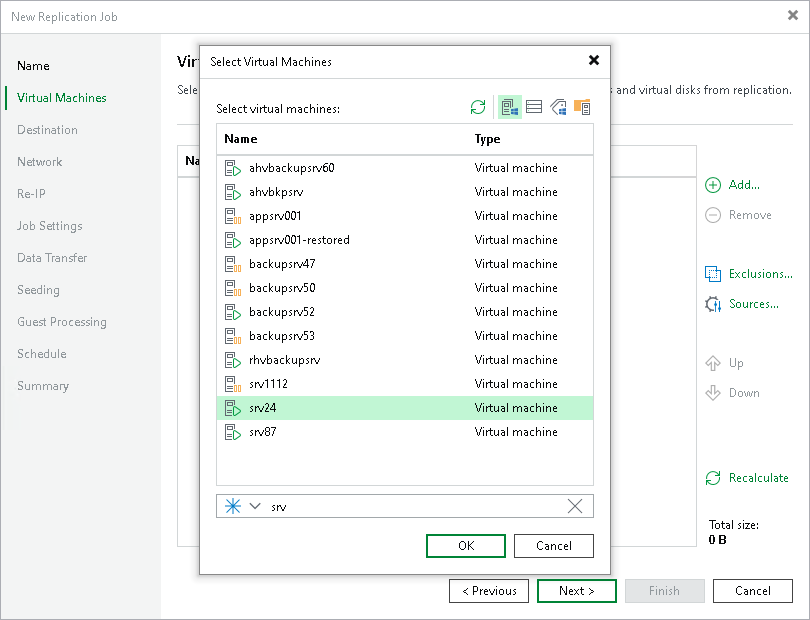Click the Remove button in the wizard

click(738, 215)
